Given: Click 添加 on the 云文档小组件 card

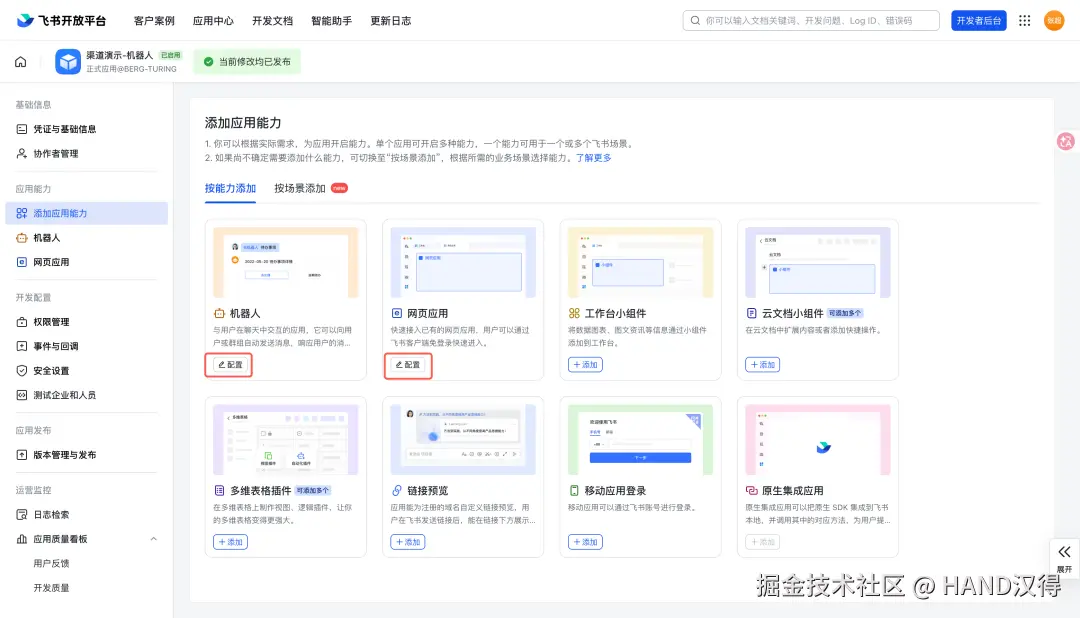Looking at the screenshot, I should (x=762, y=364).
